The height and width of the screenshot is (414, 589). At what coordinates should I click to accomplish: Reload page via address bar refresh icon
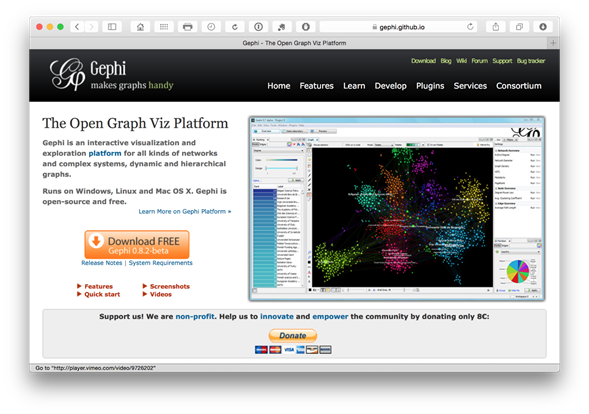click(x=470, y=27)
